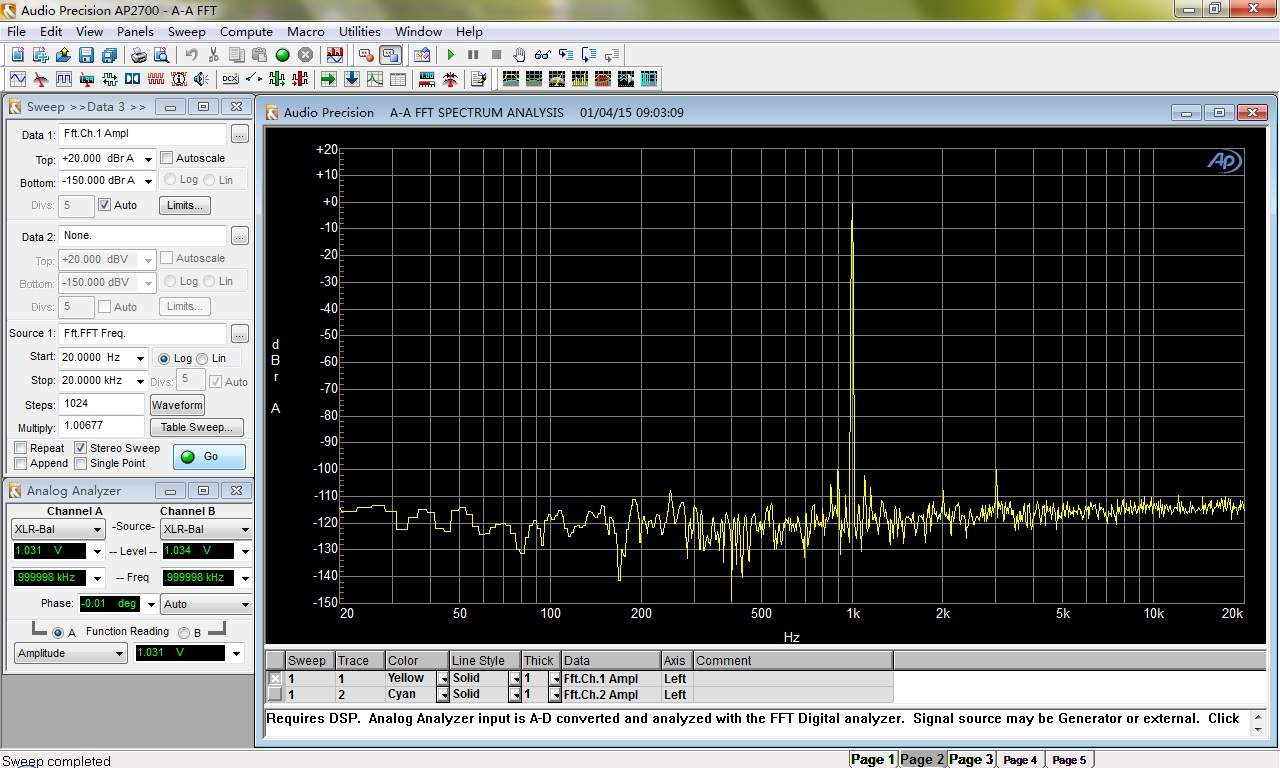Click the floppy disk save icon
Image resolution: width=1280 pixels, height=768 pixels.
click(x=86, y=55)
